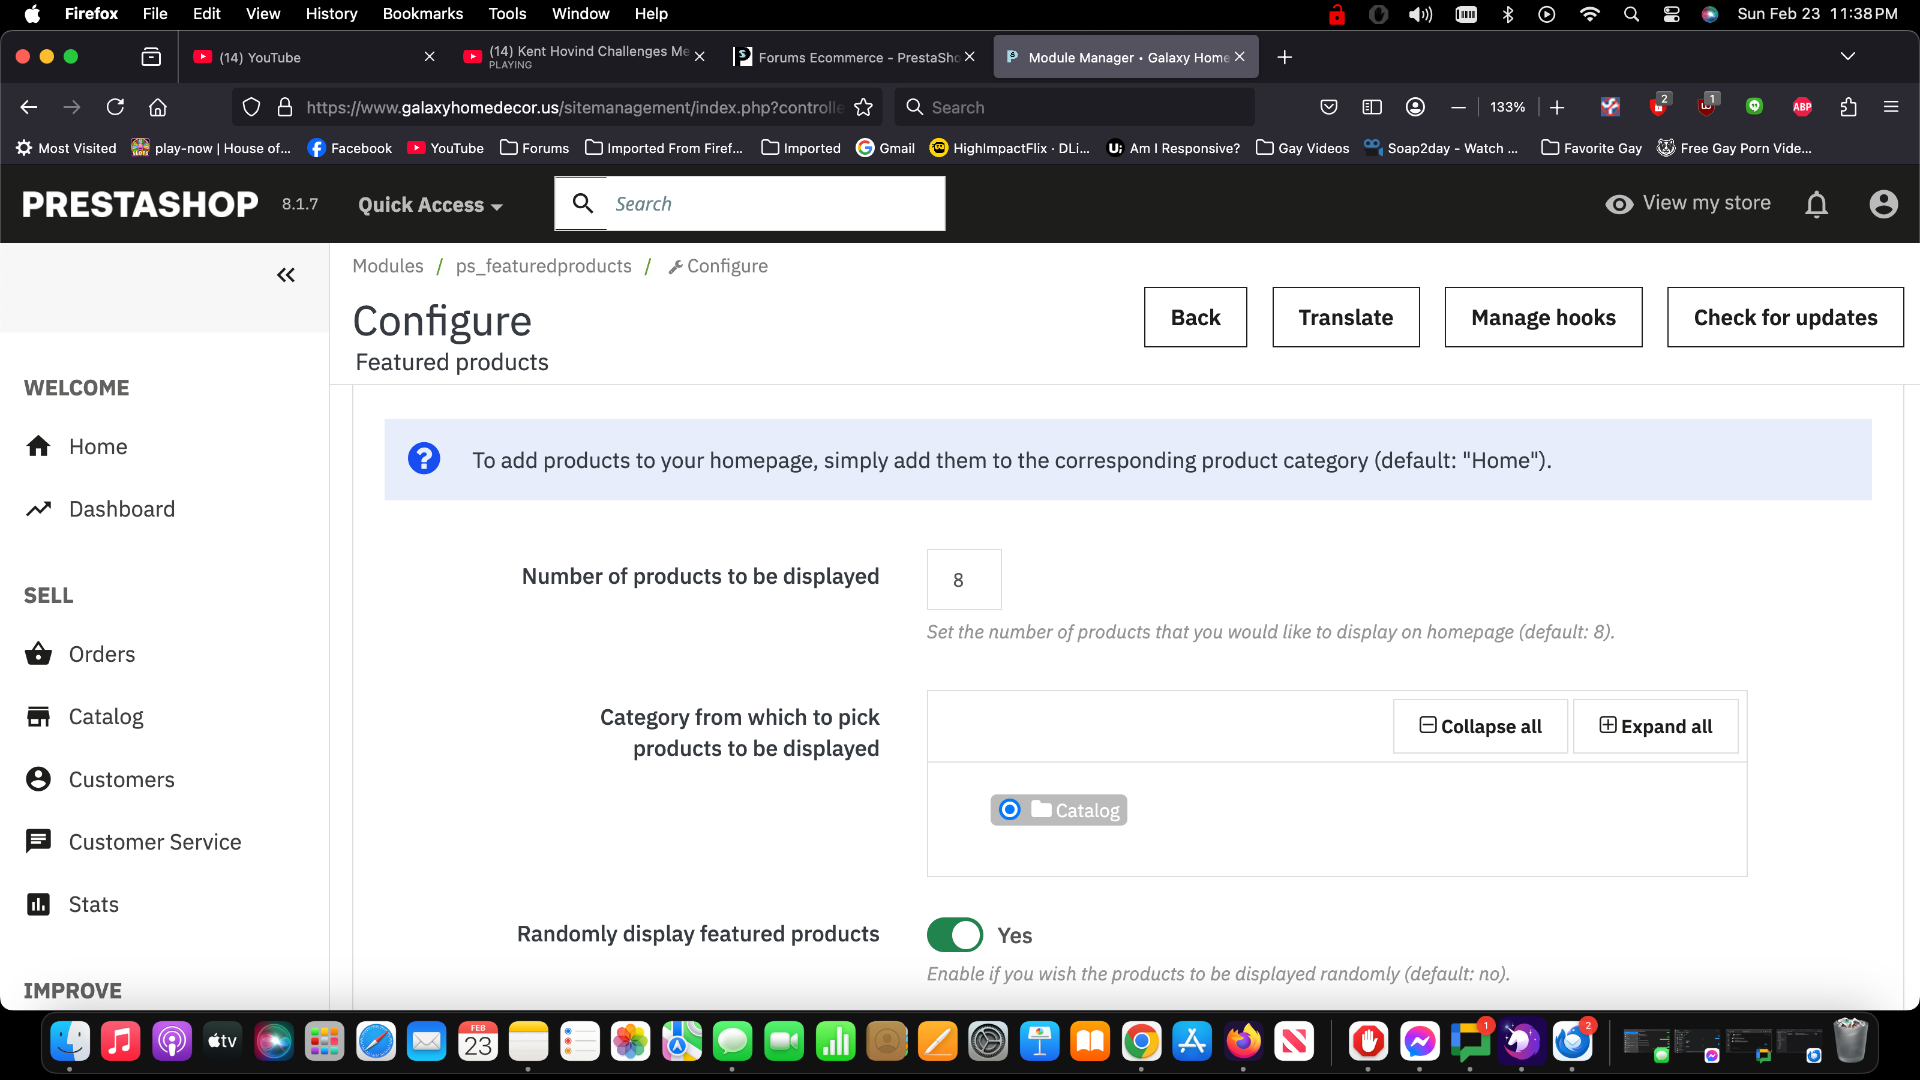Toggle Randomly display featured products switch

pos(955,935)
